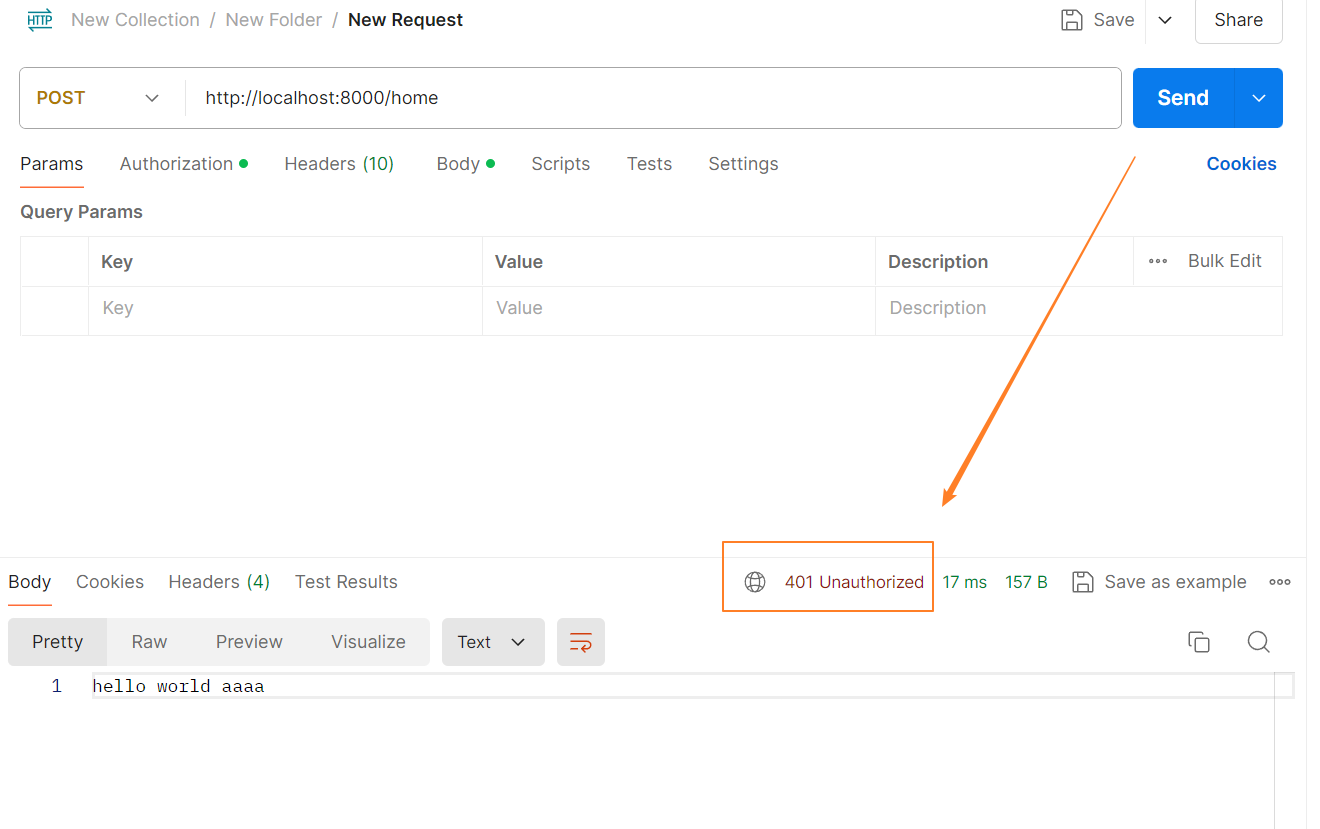Open the Text format dropdown
Screen dimensions: 1320x829
click(x=492, y=642)
